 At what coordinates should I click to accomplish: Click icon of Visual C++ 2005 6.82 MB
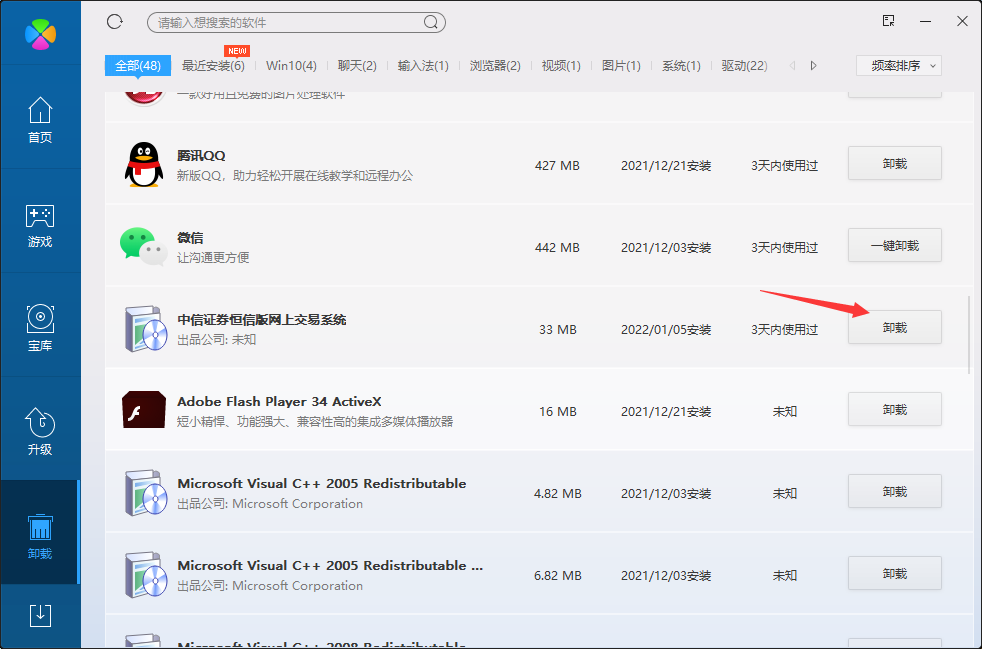[145, 575]
